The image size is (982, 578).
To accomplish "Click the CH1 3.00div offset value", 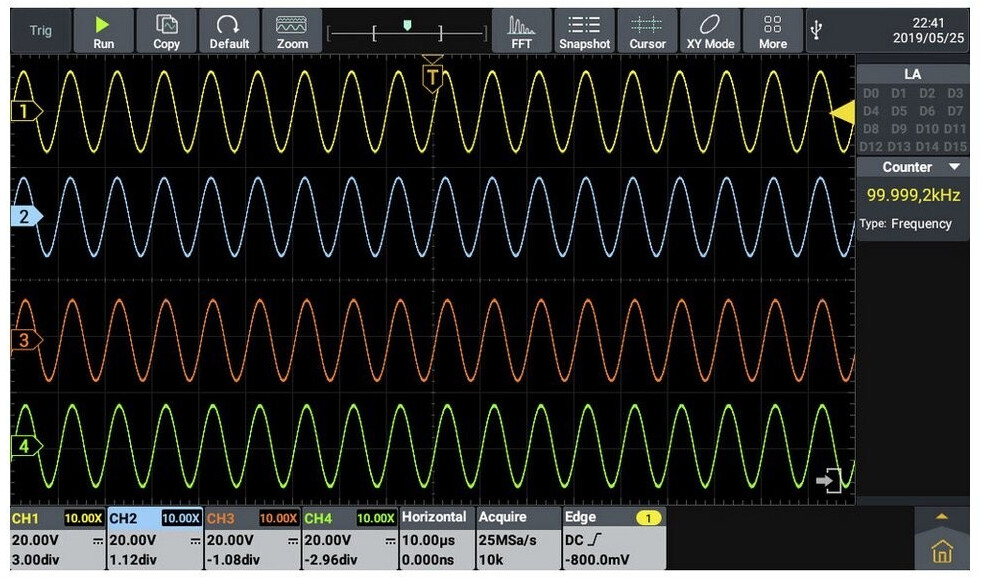I will (35, 559).
